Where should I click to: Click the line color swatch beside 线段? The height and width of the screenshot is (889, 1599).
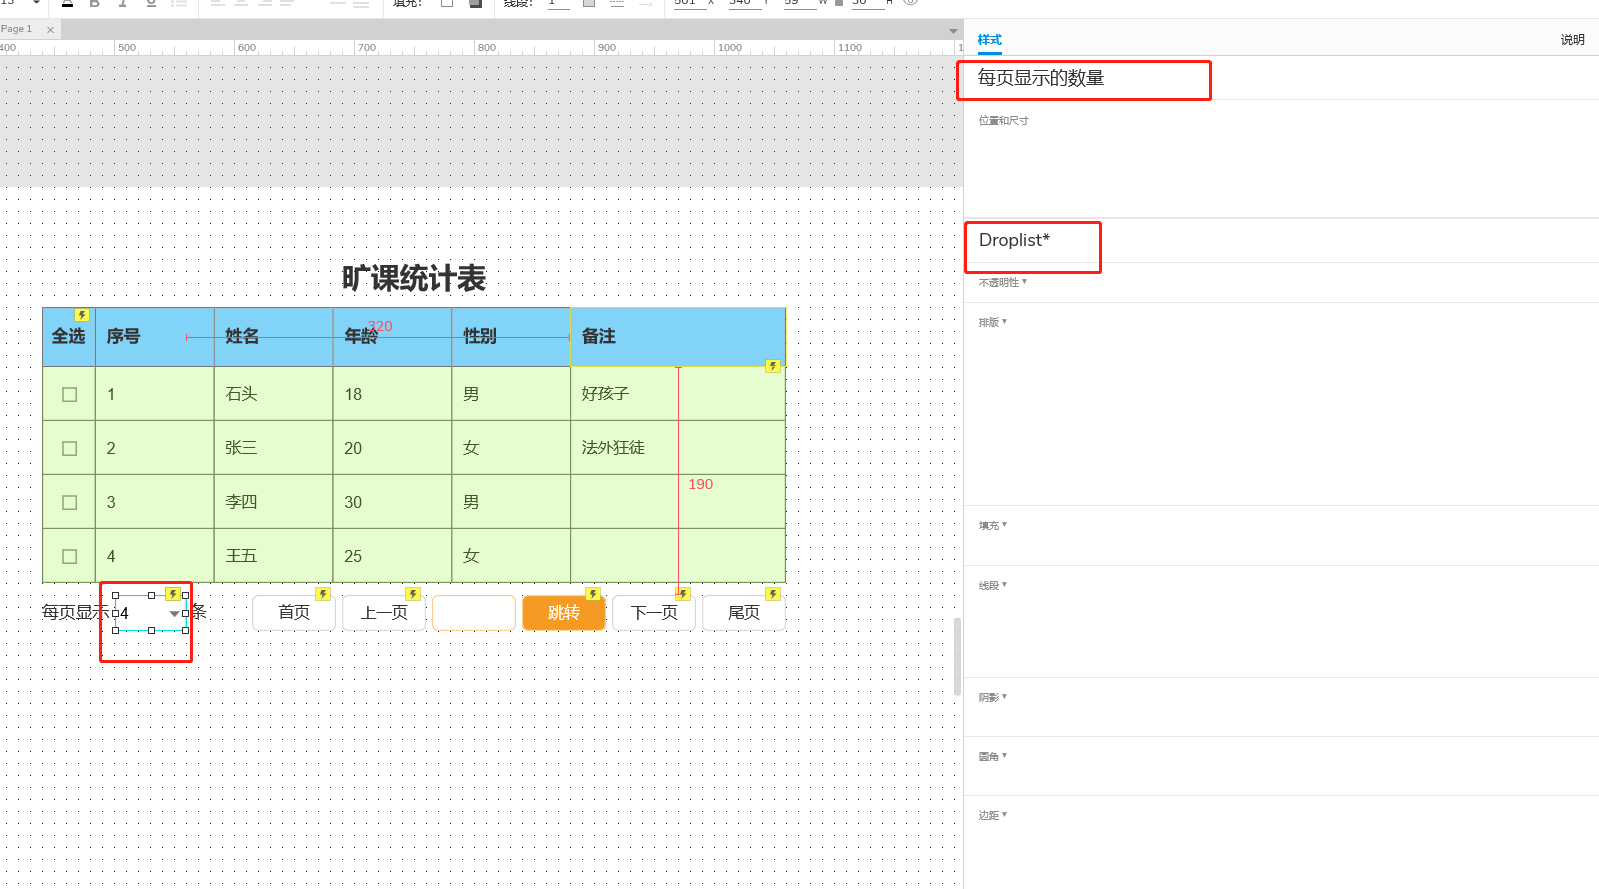589,3
